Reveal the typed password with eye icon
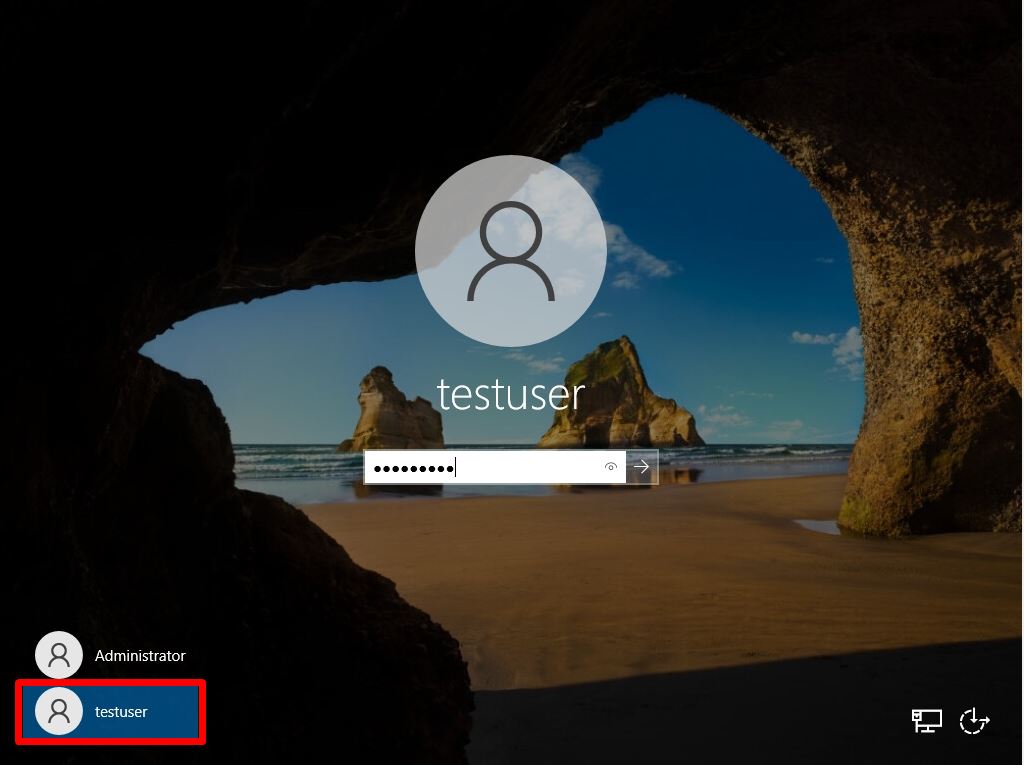Image resolution: width=1024 pixels, height=765 pixels. pyautogui.click(x=611, y=466)
